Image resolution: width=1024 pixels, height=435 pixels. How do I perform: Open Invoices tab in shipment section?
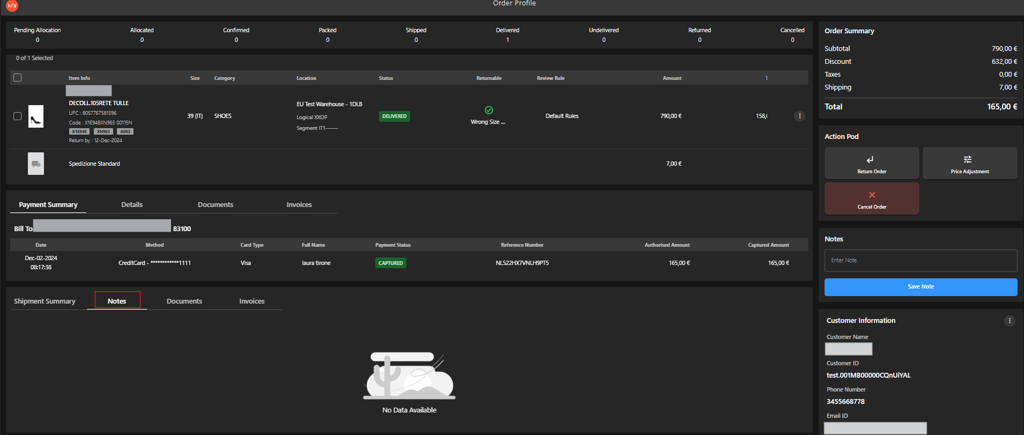click(x=251, y=301)
